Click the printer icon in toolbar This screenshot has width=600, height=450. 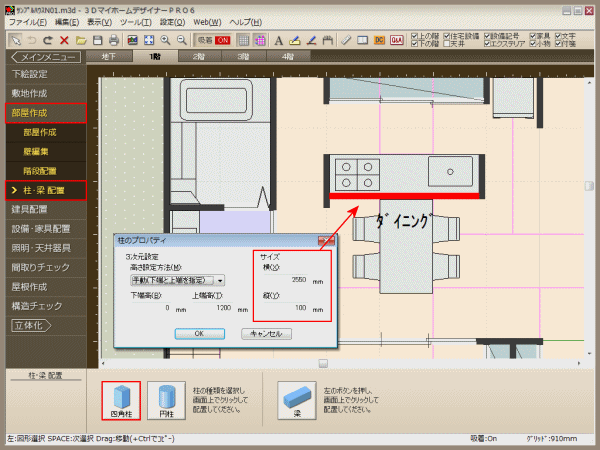pyautogui.click(x=114, y=40)
